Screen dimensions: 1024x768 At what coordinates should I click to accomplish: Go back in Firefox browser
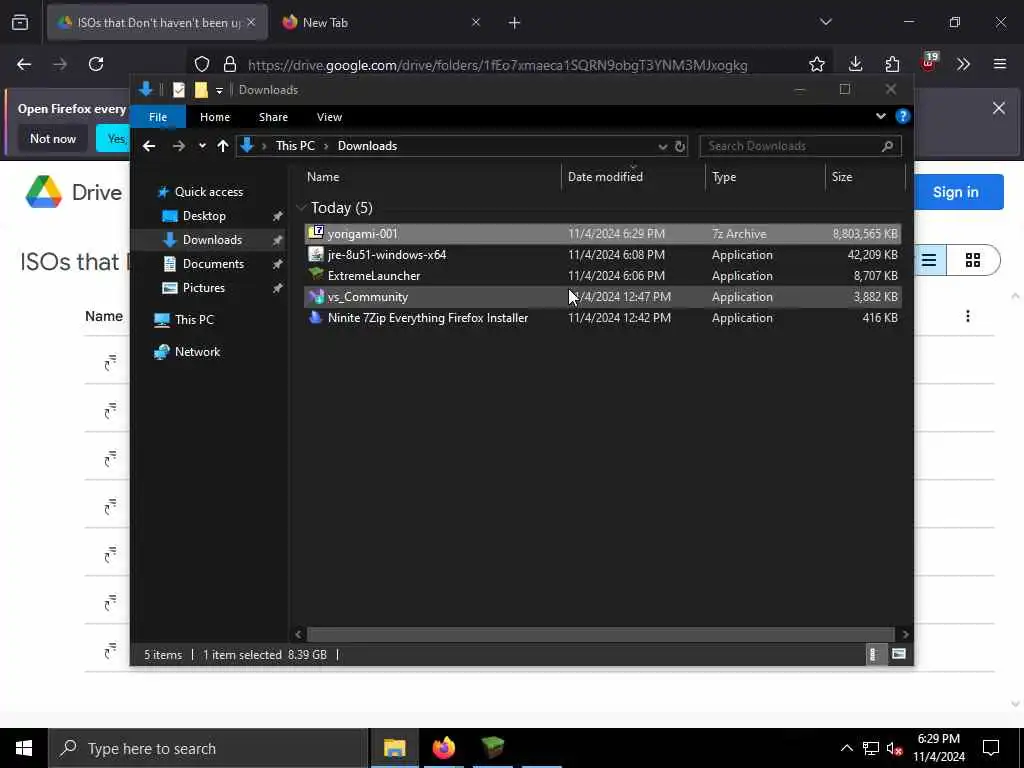click(24, 64)
